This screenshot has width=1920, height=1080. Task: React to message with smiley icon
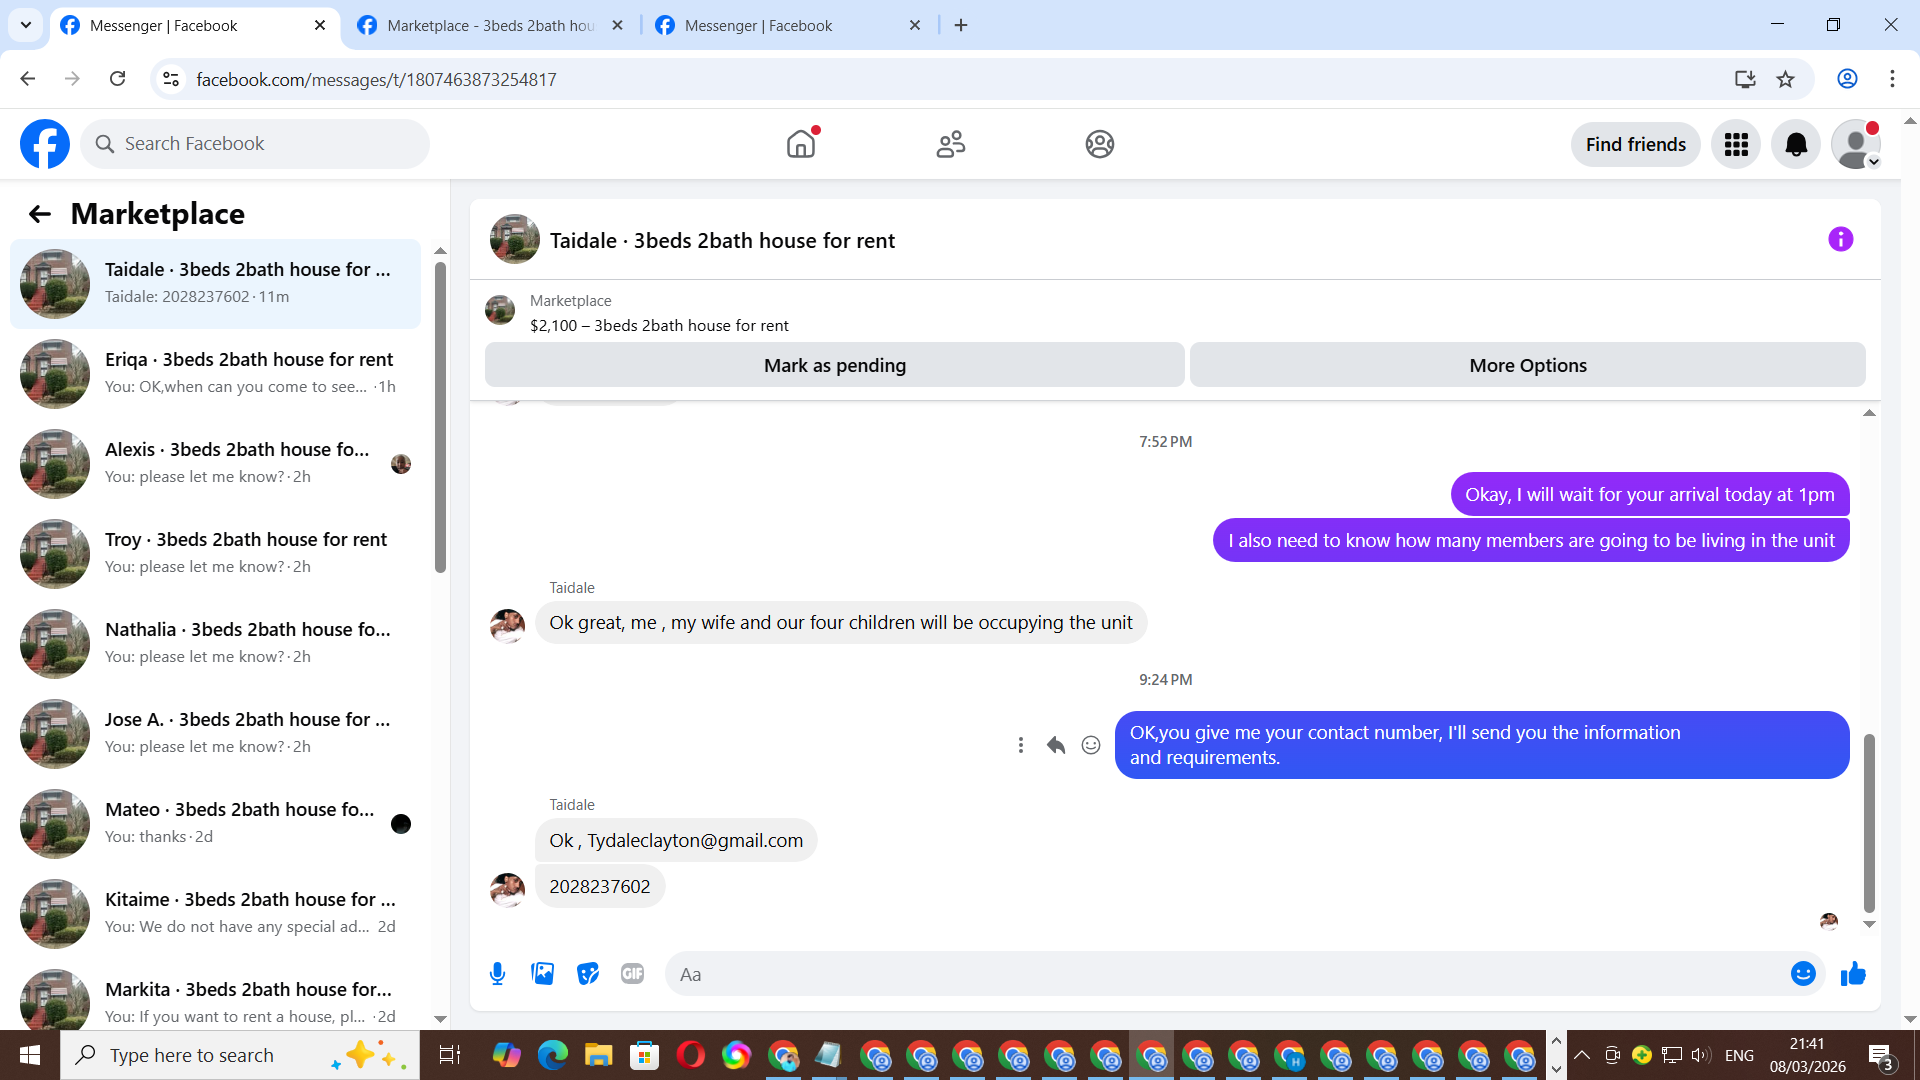[x=1091, y=745]
